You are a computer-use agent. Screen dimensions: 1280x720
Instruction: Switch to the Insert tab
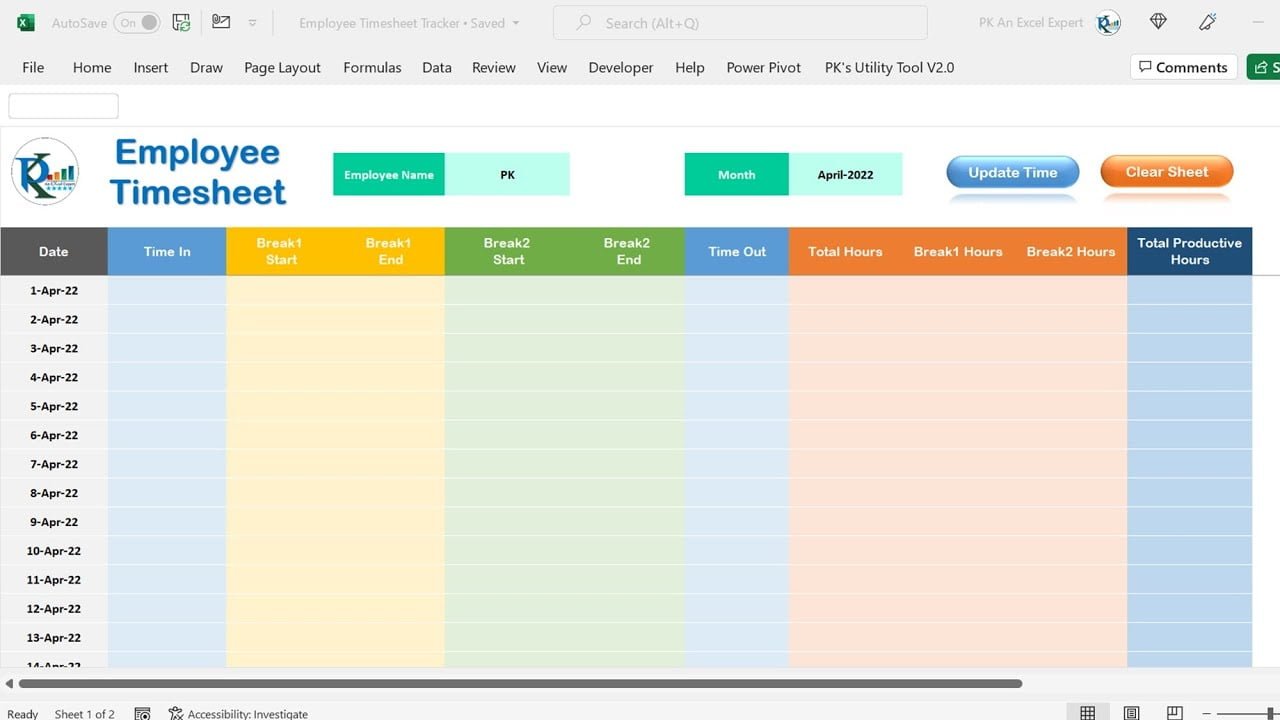click(151, 67)
